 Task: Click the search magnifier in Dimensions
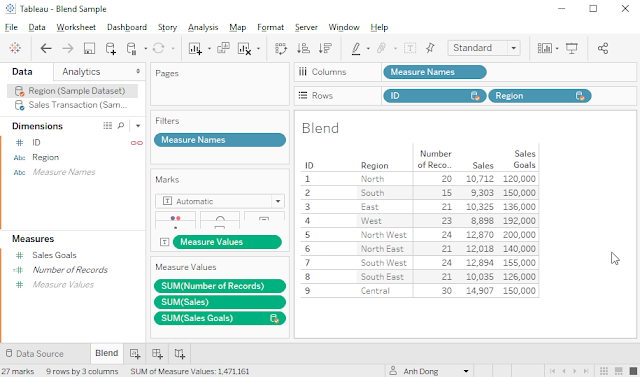[121, 126]
